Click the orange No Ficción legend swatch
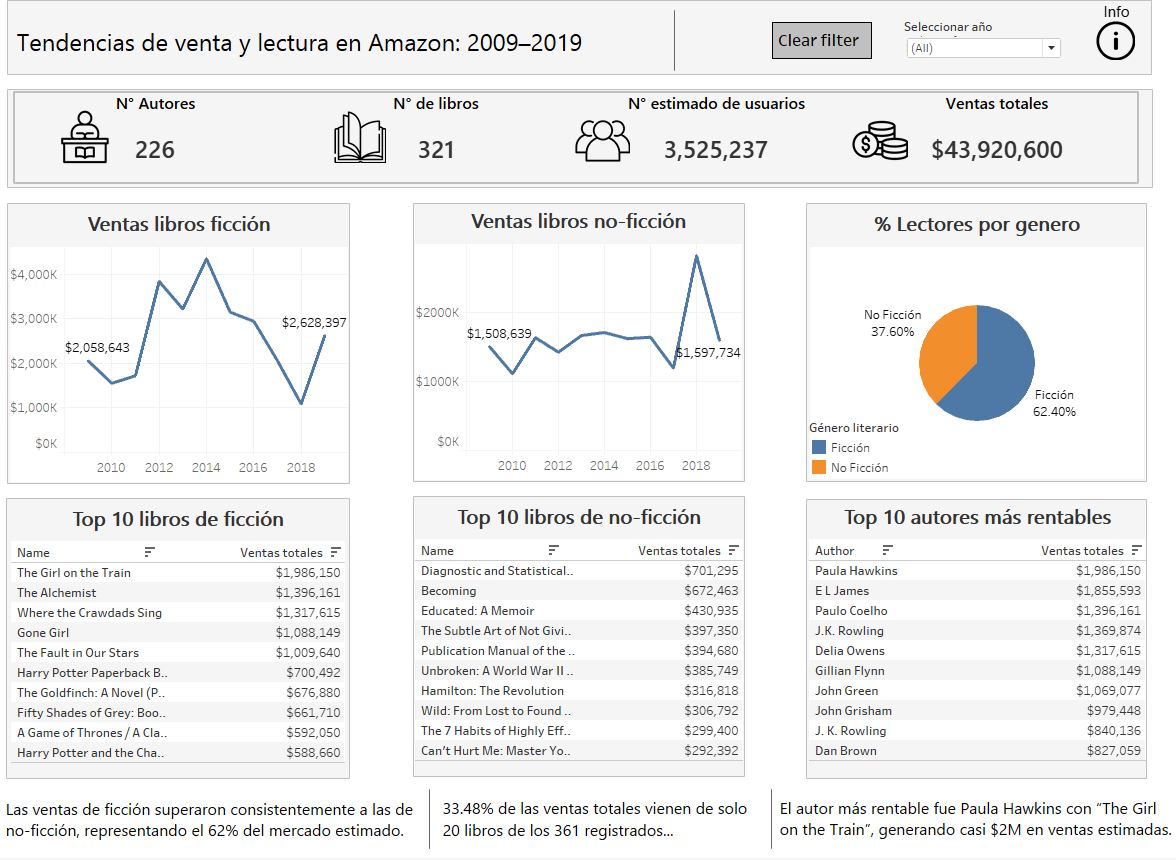 819,467
